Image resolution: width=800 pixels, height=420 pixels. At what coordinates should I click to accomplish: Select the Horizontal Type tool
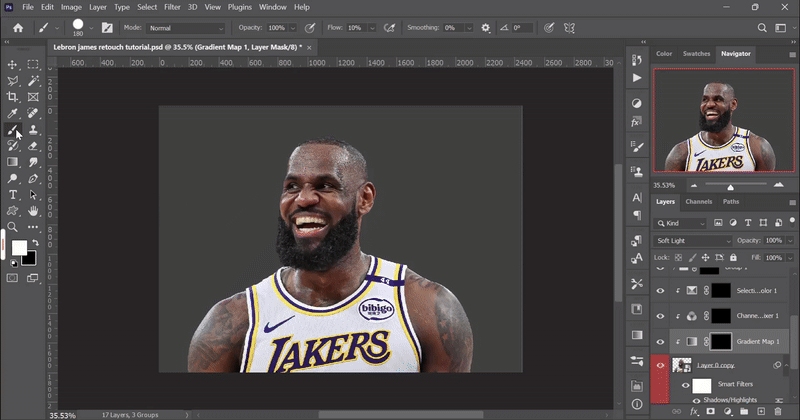point(13,194)
